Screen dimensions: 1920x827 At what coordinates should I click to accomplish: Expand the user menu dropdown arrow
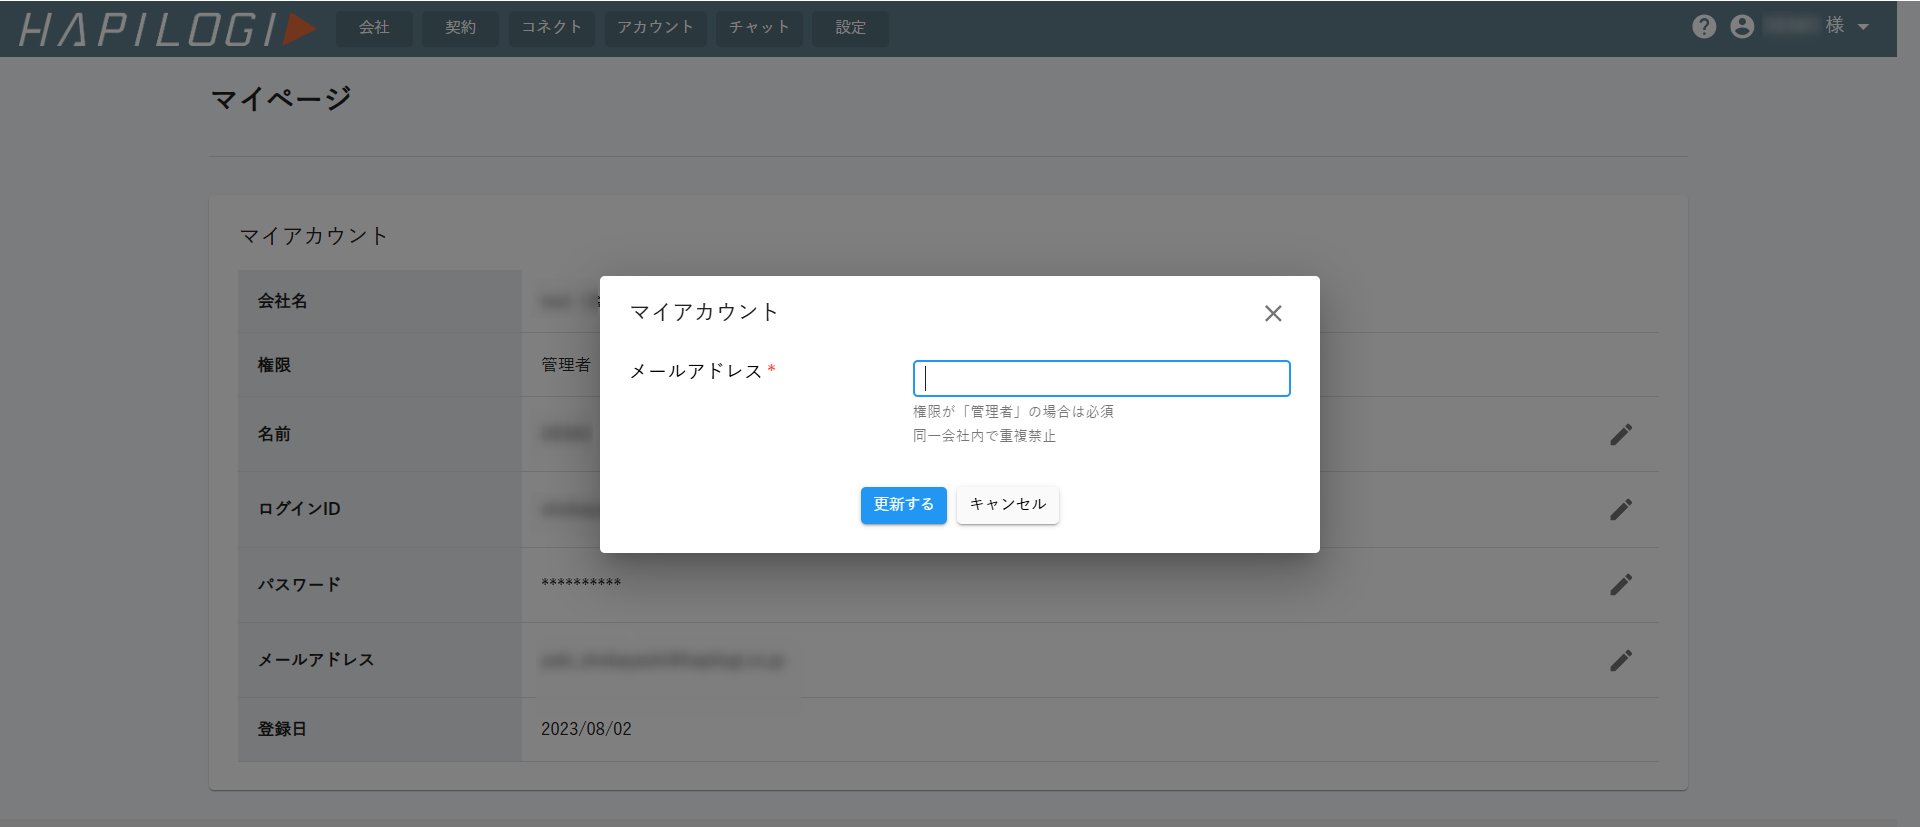1863,27
